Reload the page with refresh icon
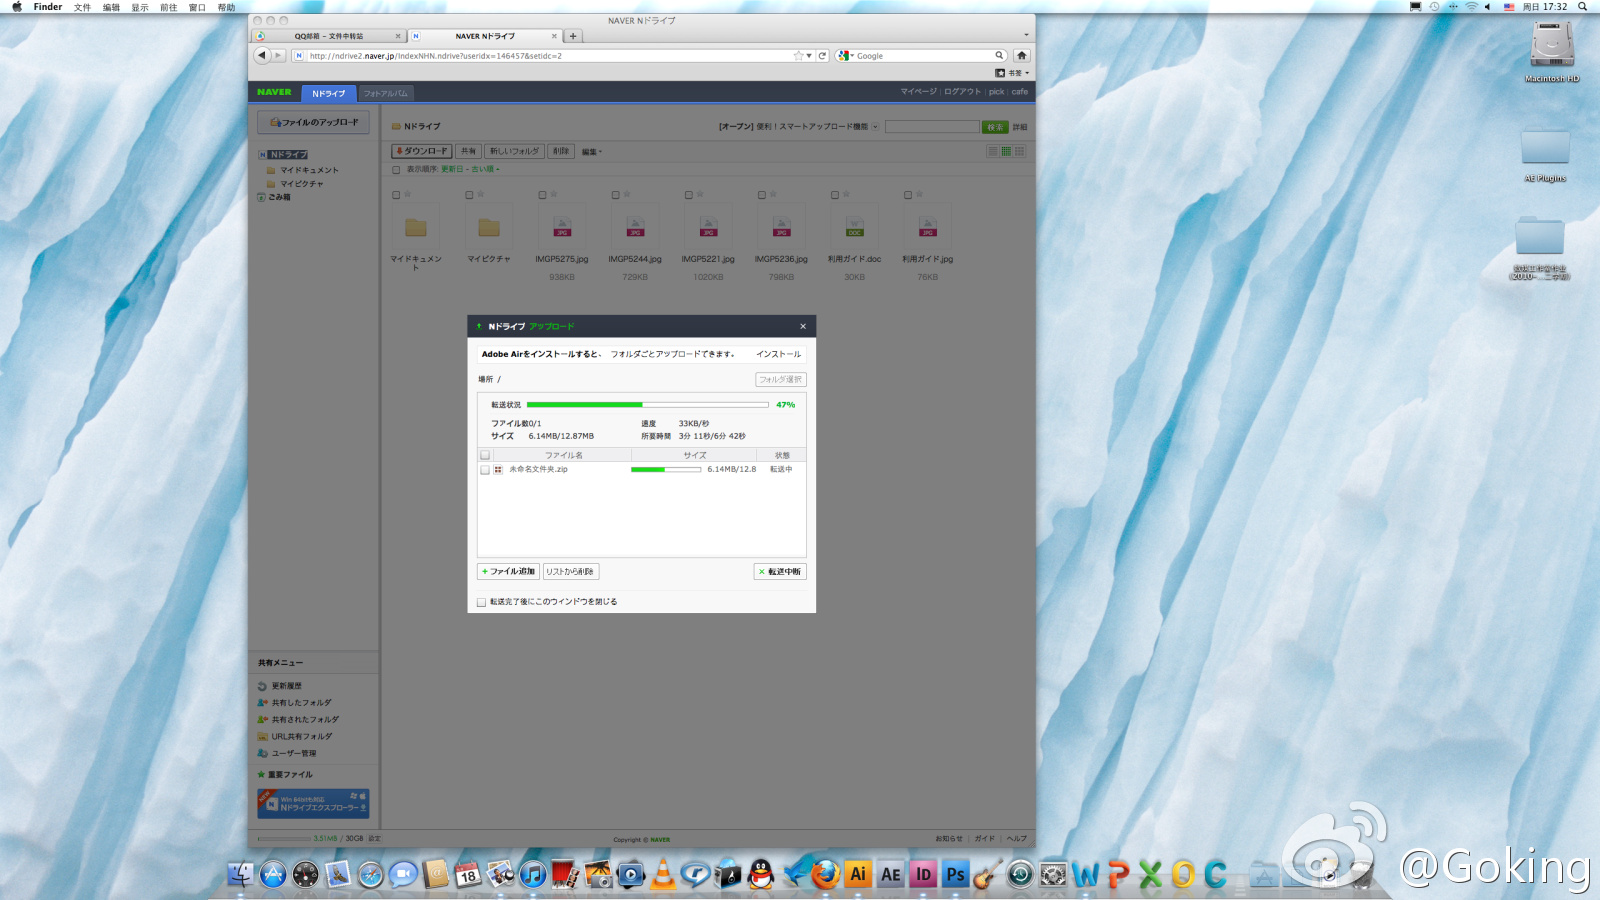The image size is (1600, 900). (823, 56)
